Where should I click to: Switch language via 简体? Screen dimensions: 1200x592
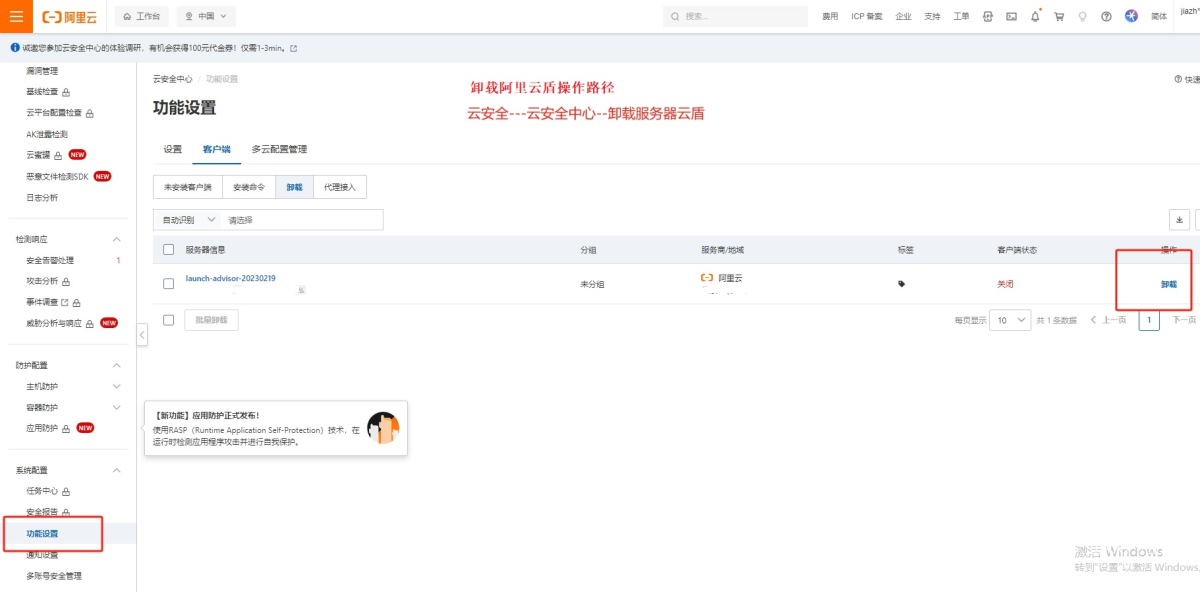[1159, 16]
